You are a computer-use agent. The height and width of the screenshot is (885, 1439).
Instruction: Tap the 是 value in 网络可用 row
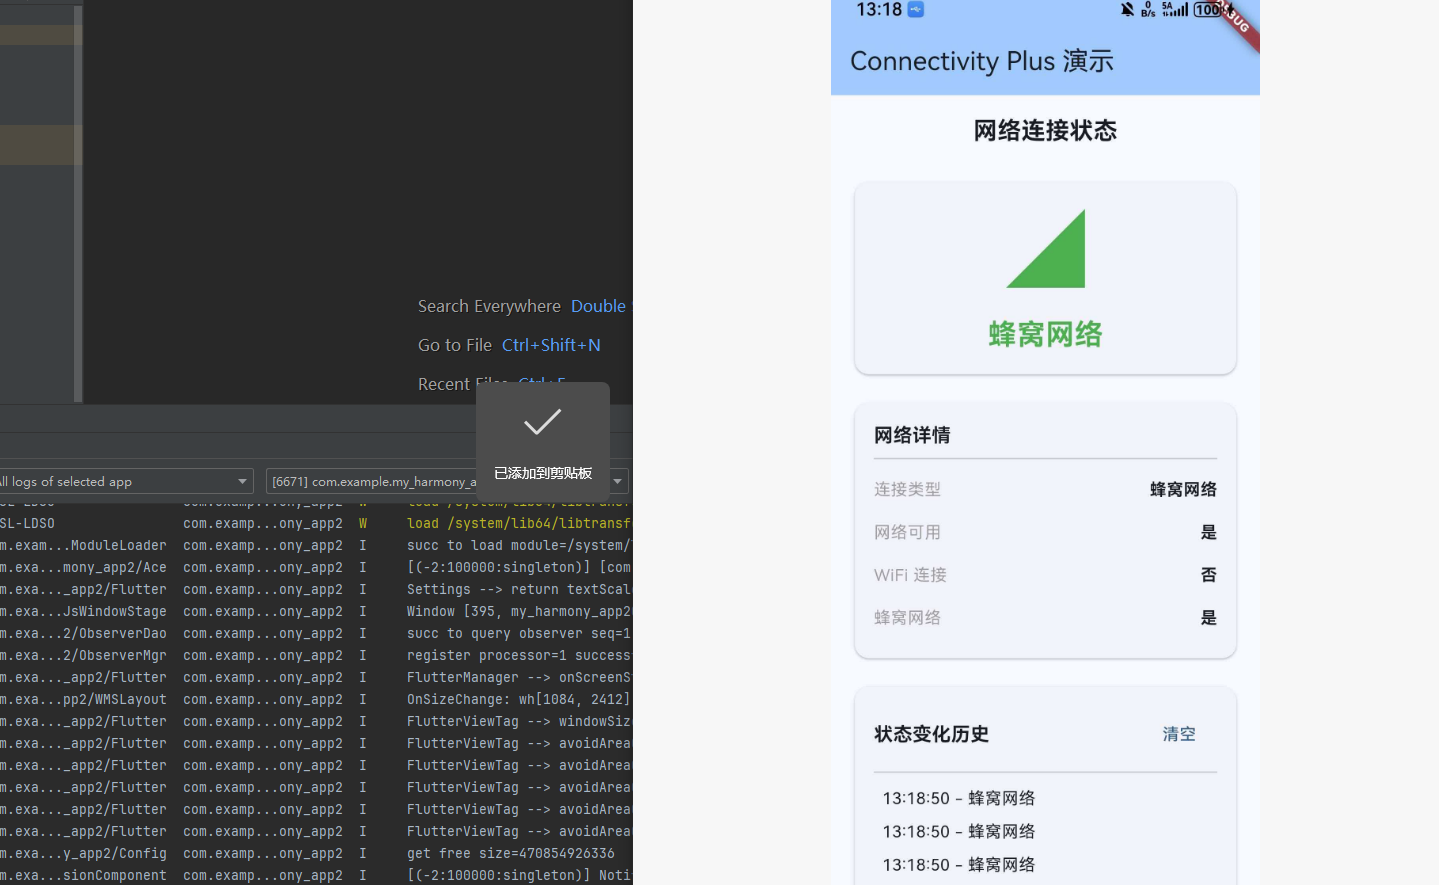point(1208,532)
